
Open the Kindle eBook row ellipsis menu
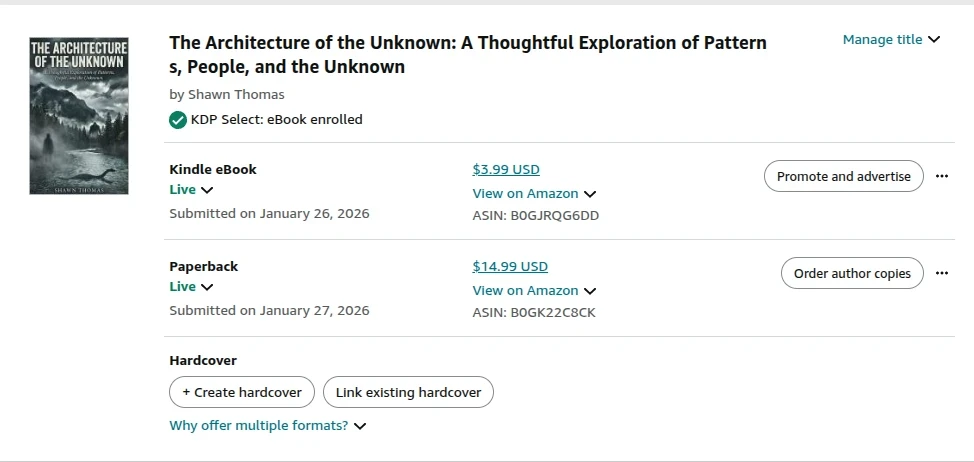click(x=941, y=176)
